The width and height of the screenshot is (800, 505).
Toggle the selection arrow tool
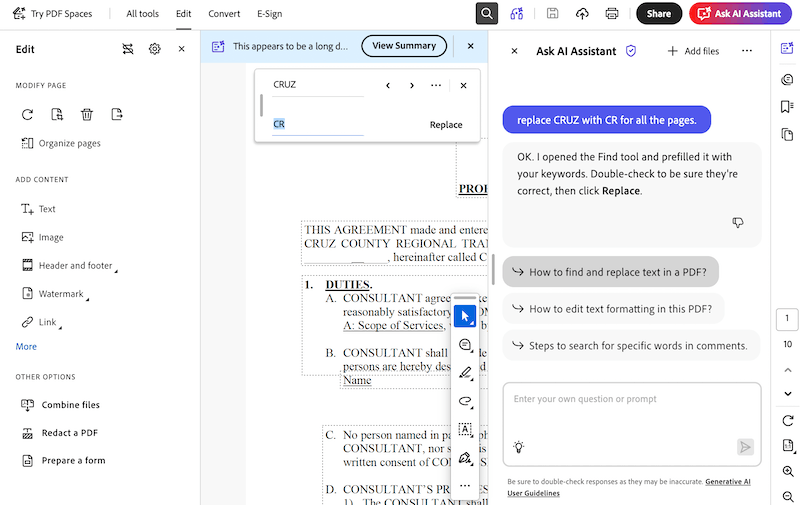pyautogui.click(x=465, y=316)
